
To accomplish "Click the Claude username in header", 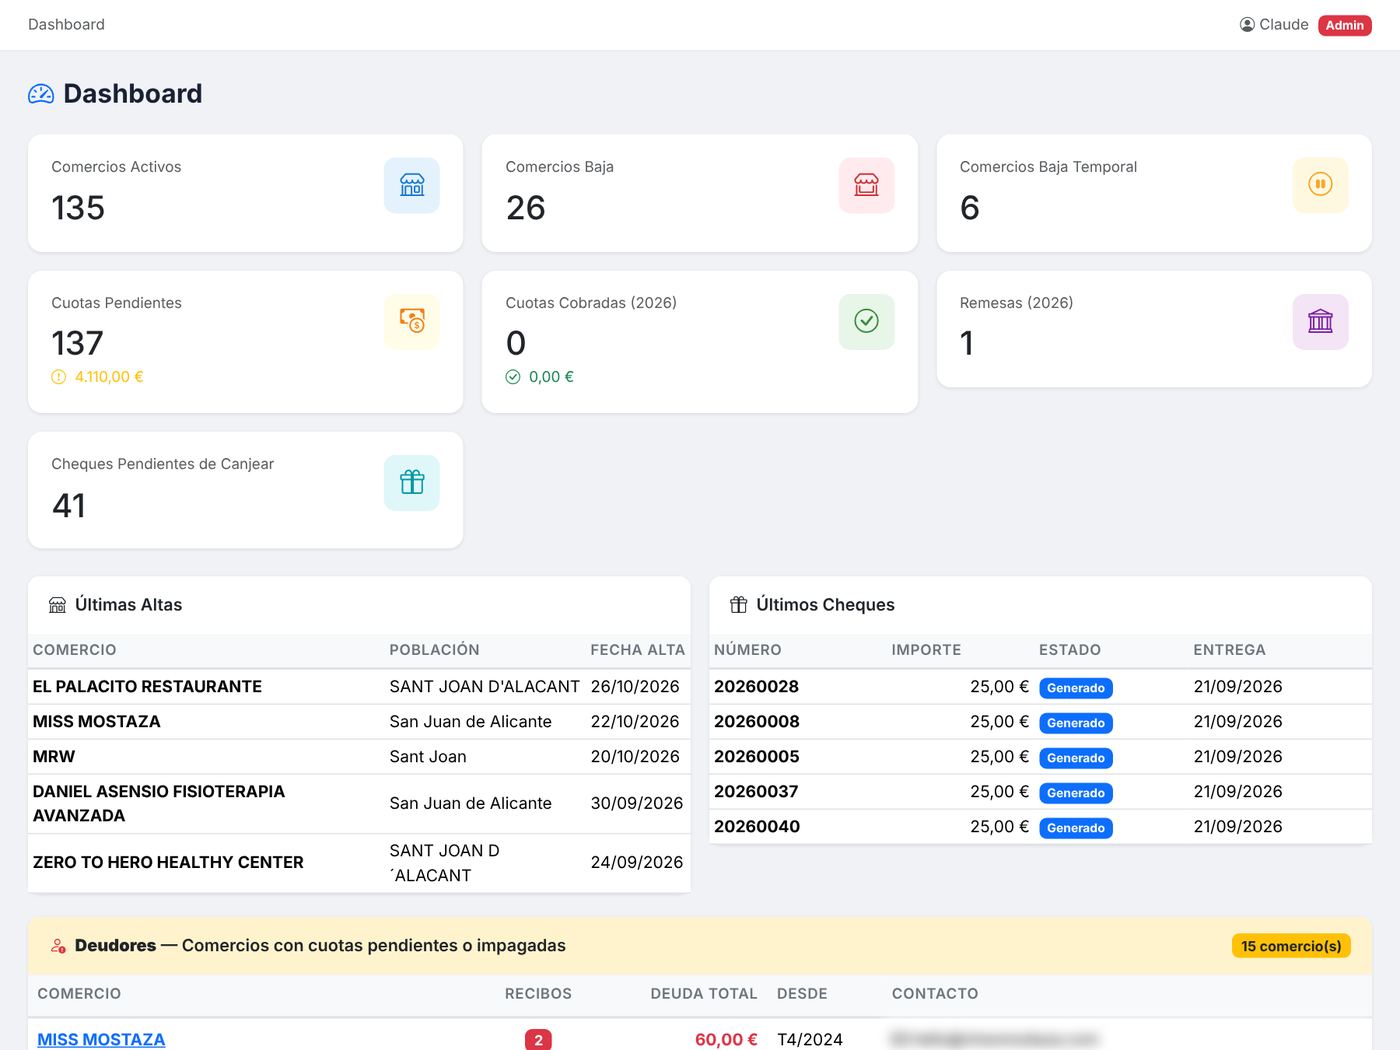I will (1284, 24).
